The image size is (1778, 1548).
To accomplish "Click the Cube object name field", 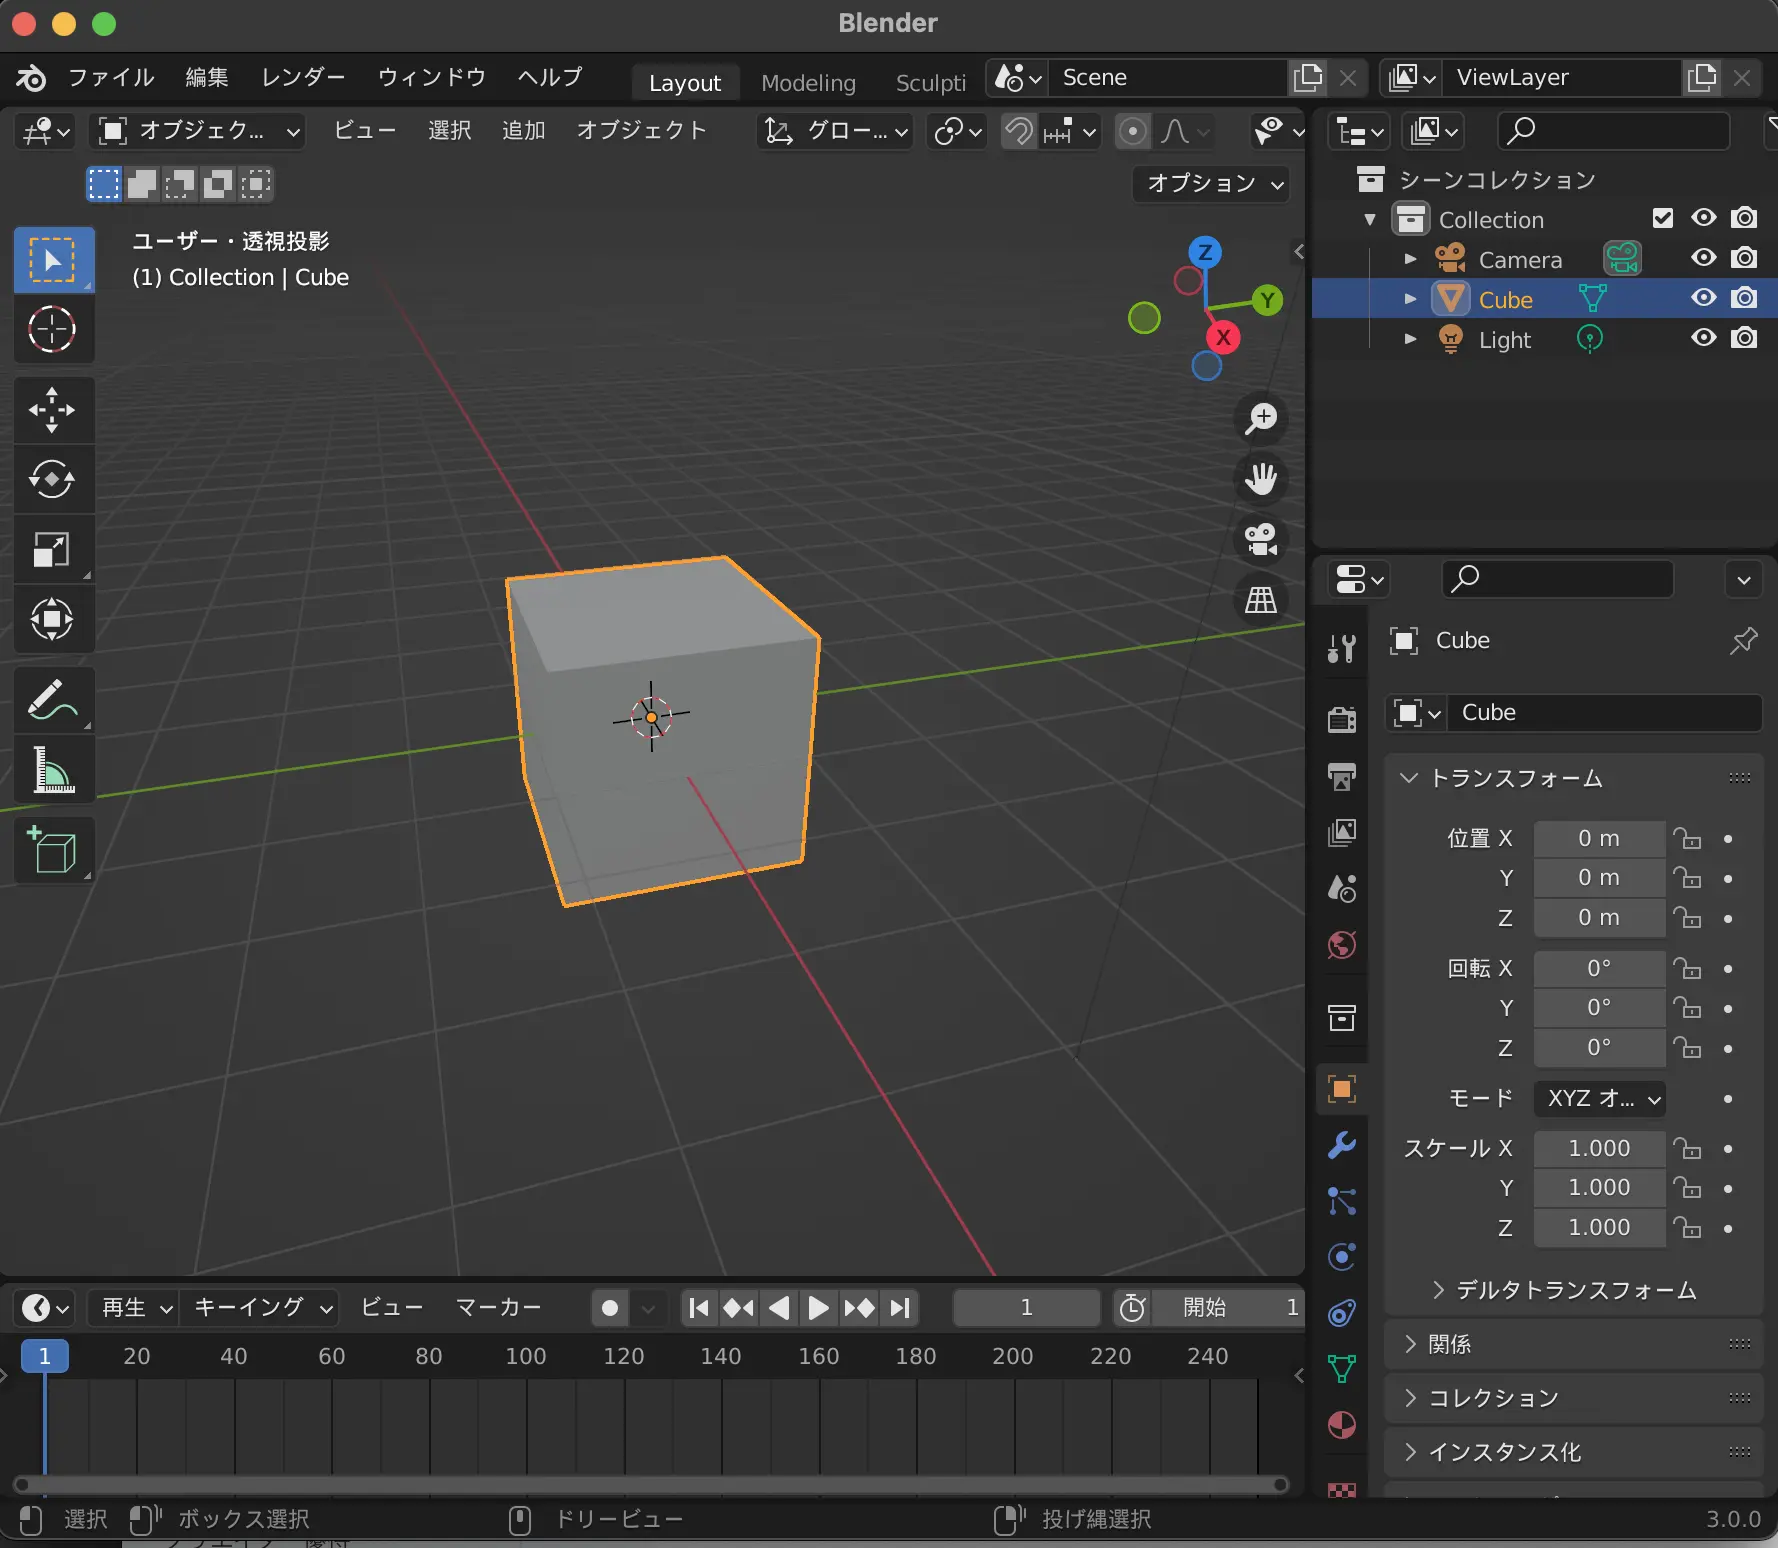I will (x=1604, y=712).
